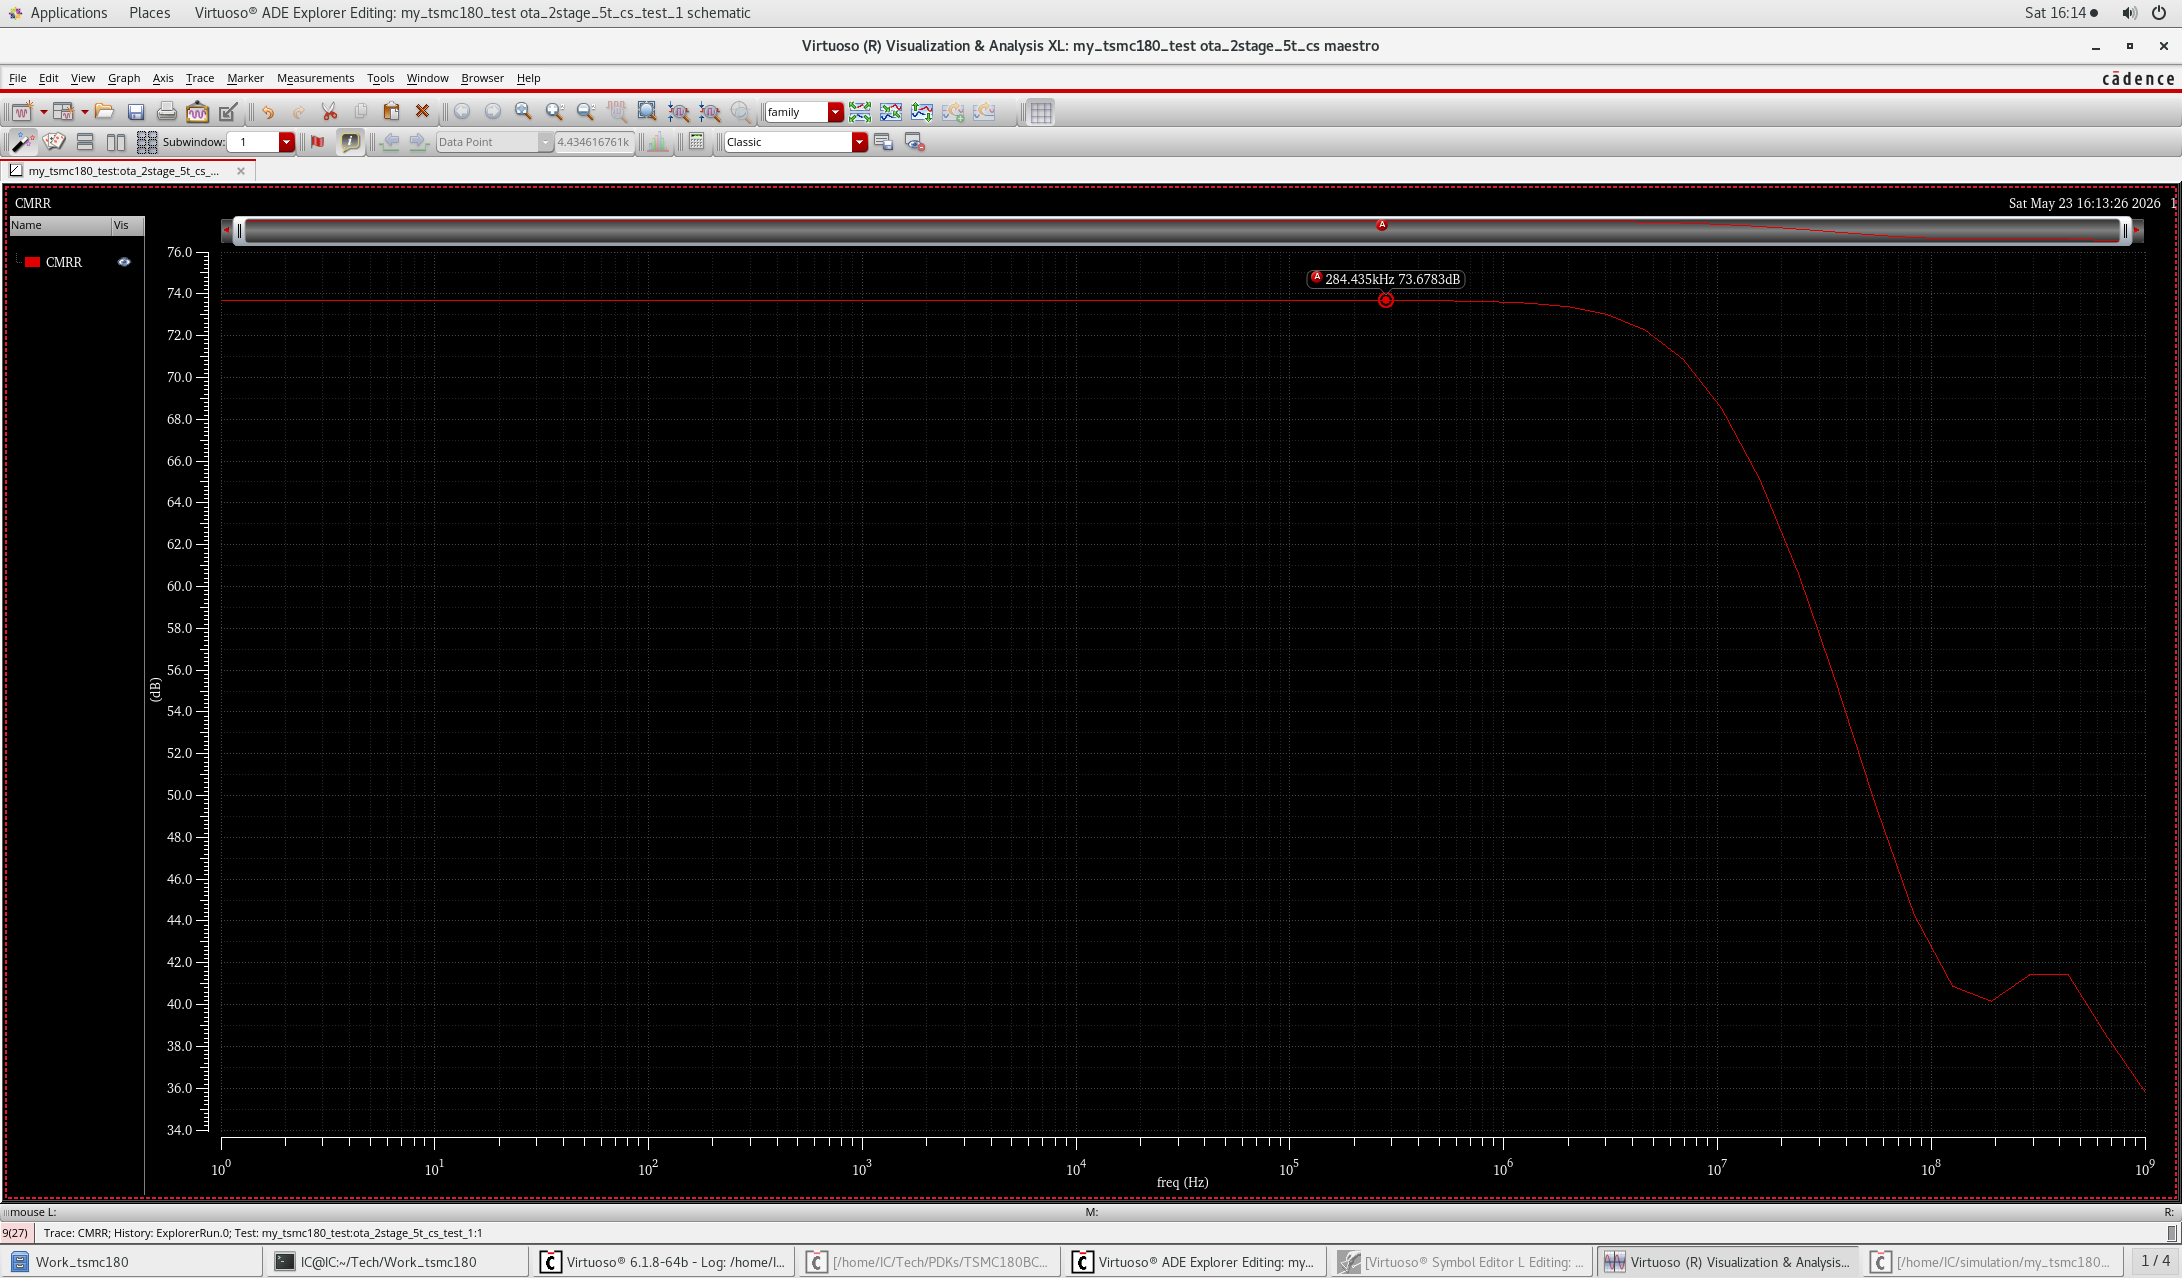Click the Save floppy disk icon
The width and height of the screenshot is (2182, 1278).
(136, 112)
